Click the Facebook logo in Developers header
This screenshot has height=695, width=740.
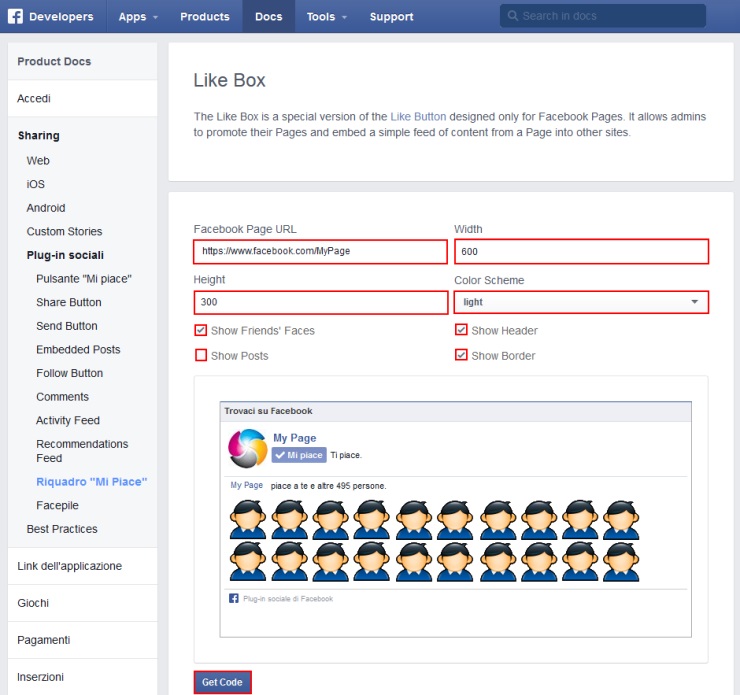tap(16, 16)
